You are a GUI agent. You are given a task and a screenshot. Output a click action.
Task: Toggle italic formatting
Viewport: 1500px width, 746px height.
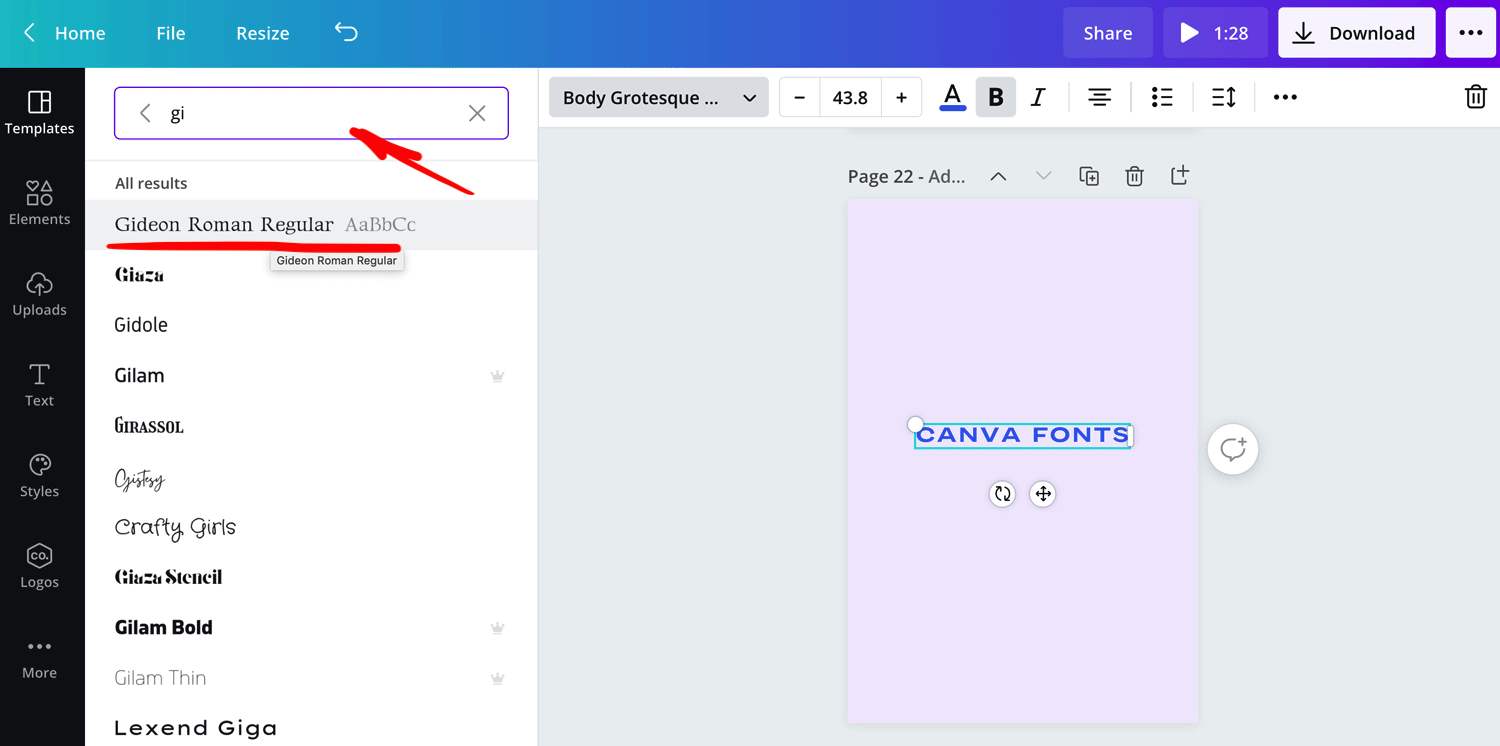(1038, 97)
